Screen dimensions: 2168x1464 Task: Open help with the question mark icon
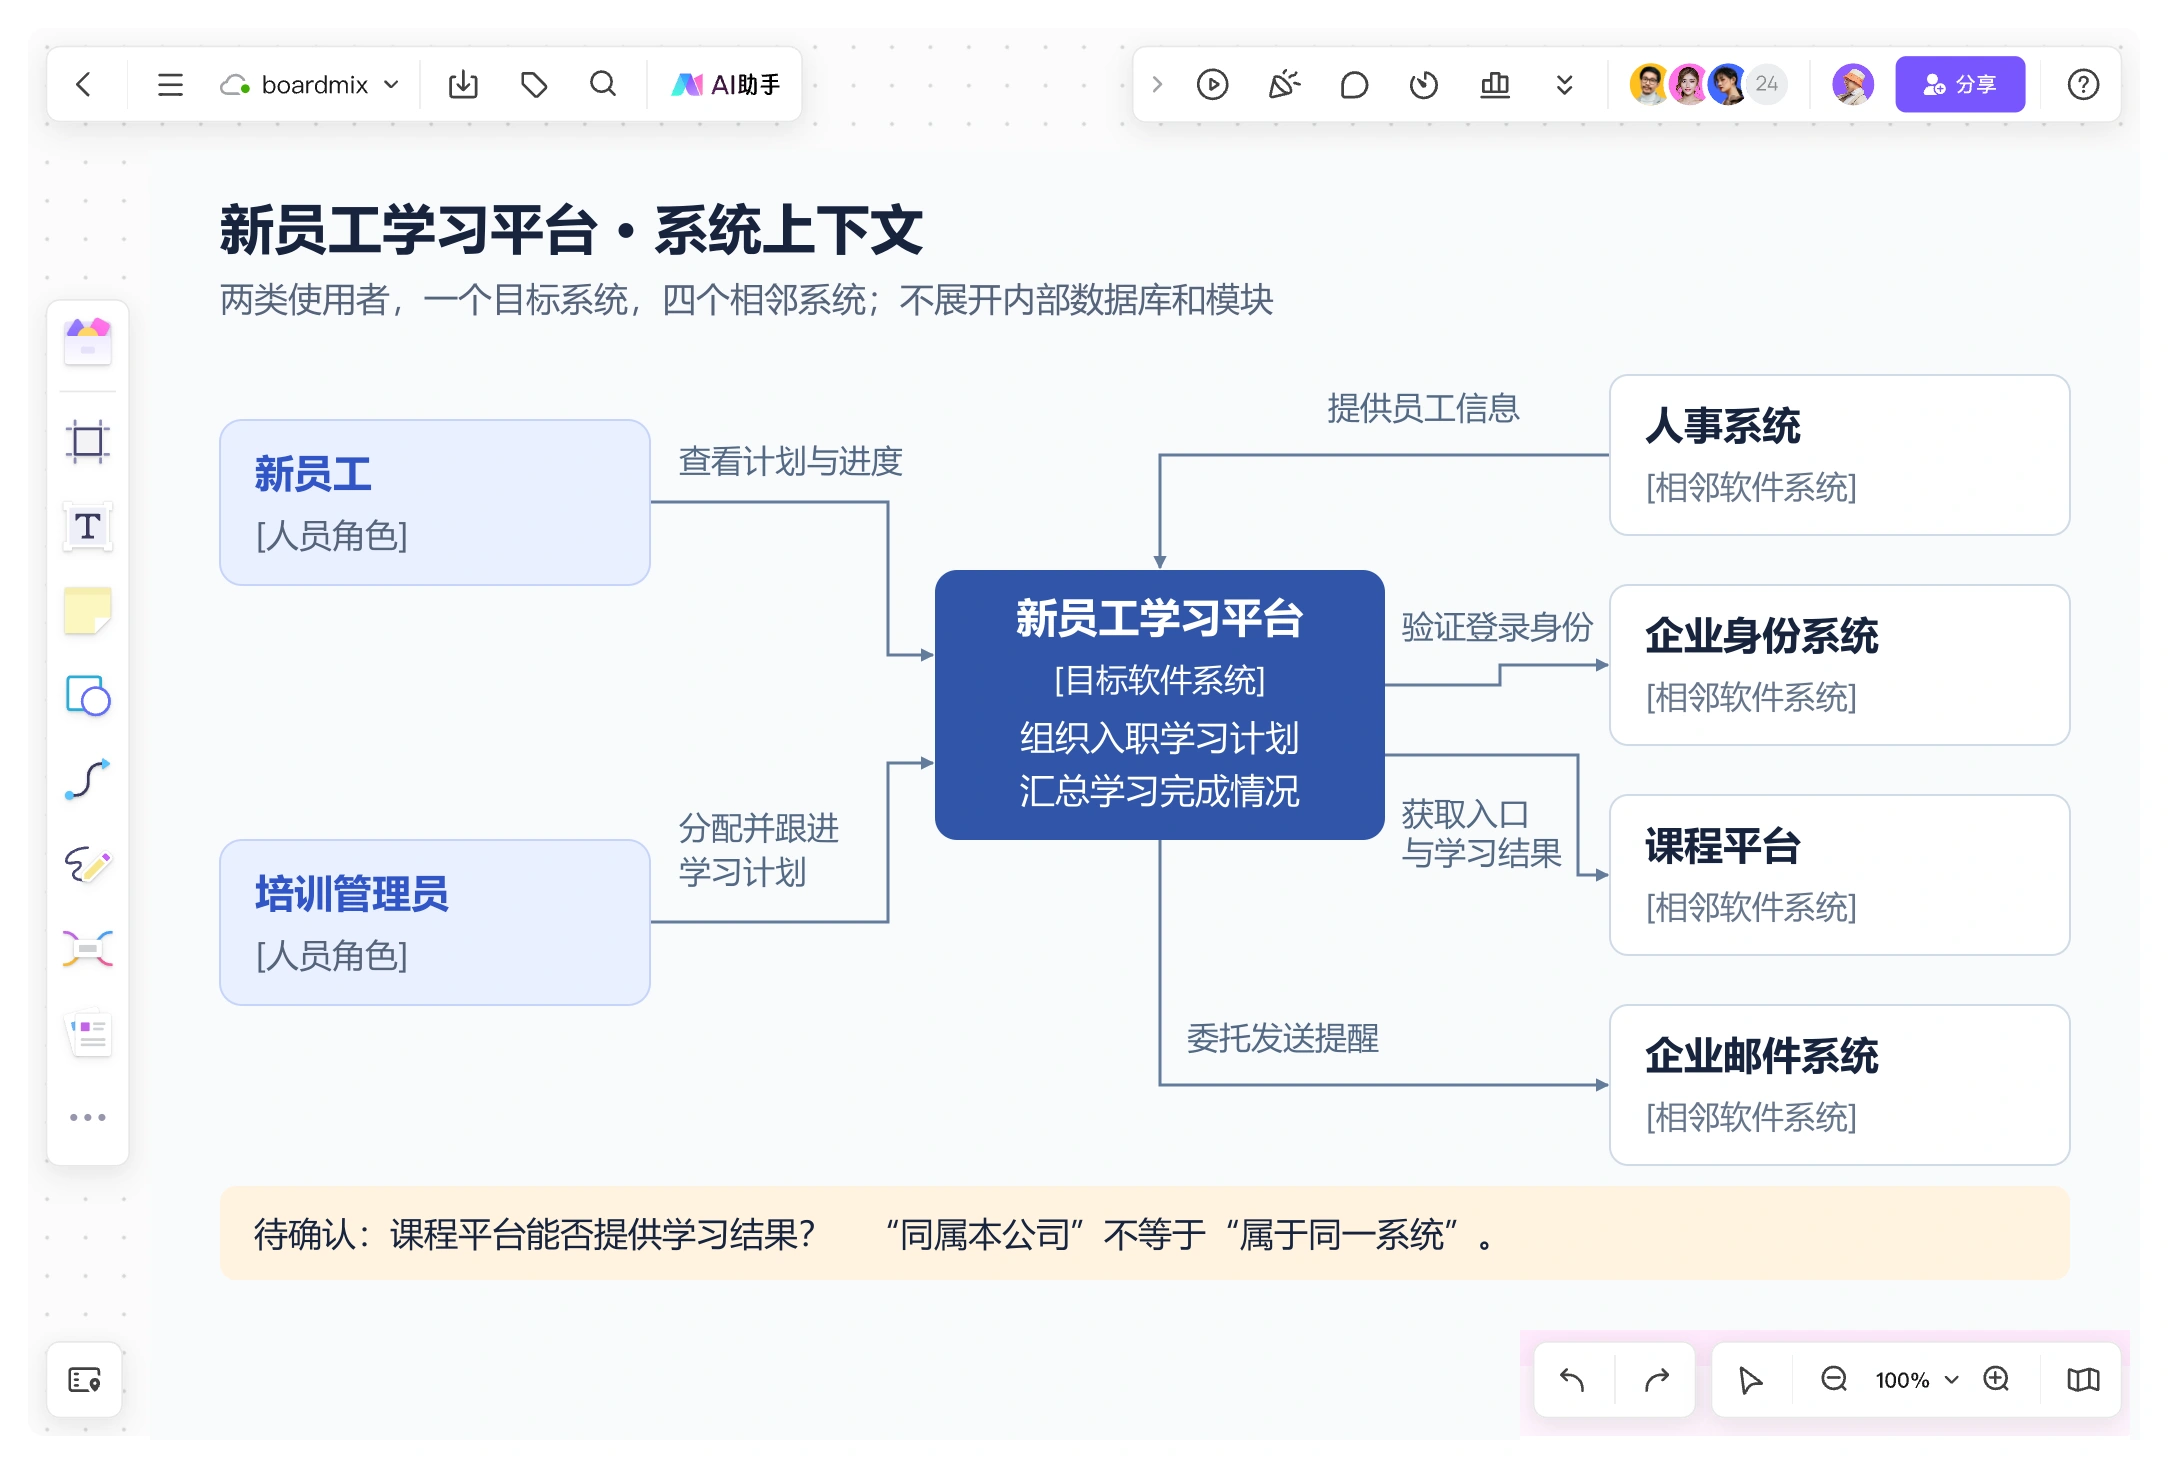point(2083,85)
